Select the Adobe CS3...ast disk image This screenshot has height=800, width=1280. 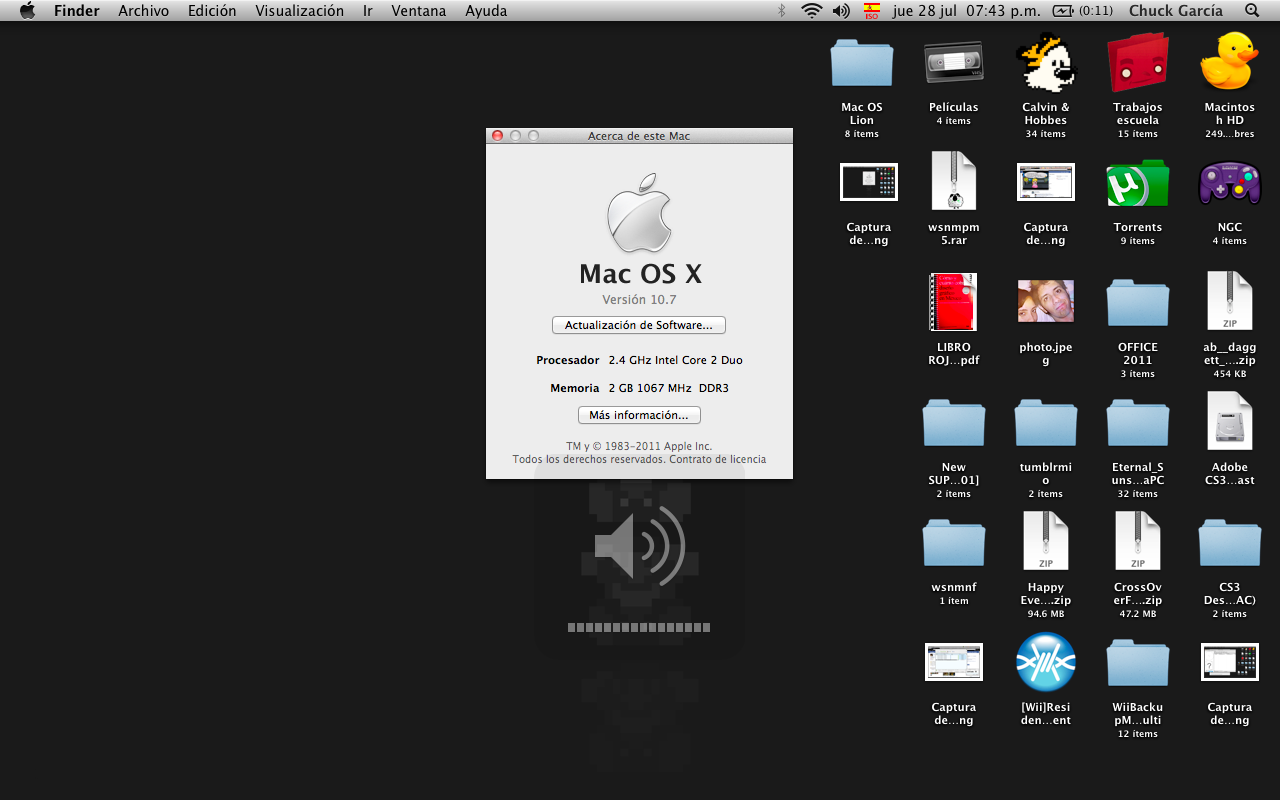[x=1229, y=421]
